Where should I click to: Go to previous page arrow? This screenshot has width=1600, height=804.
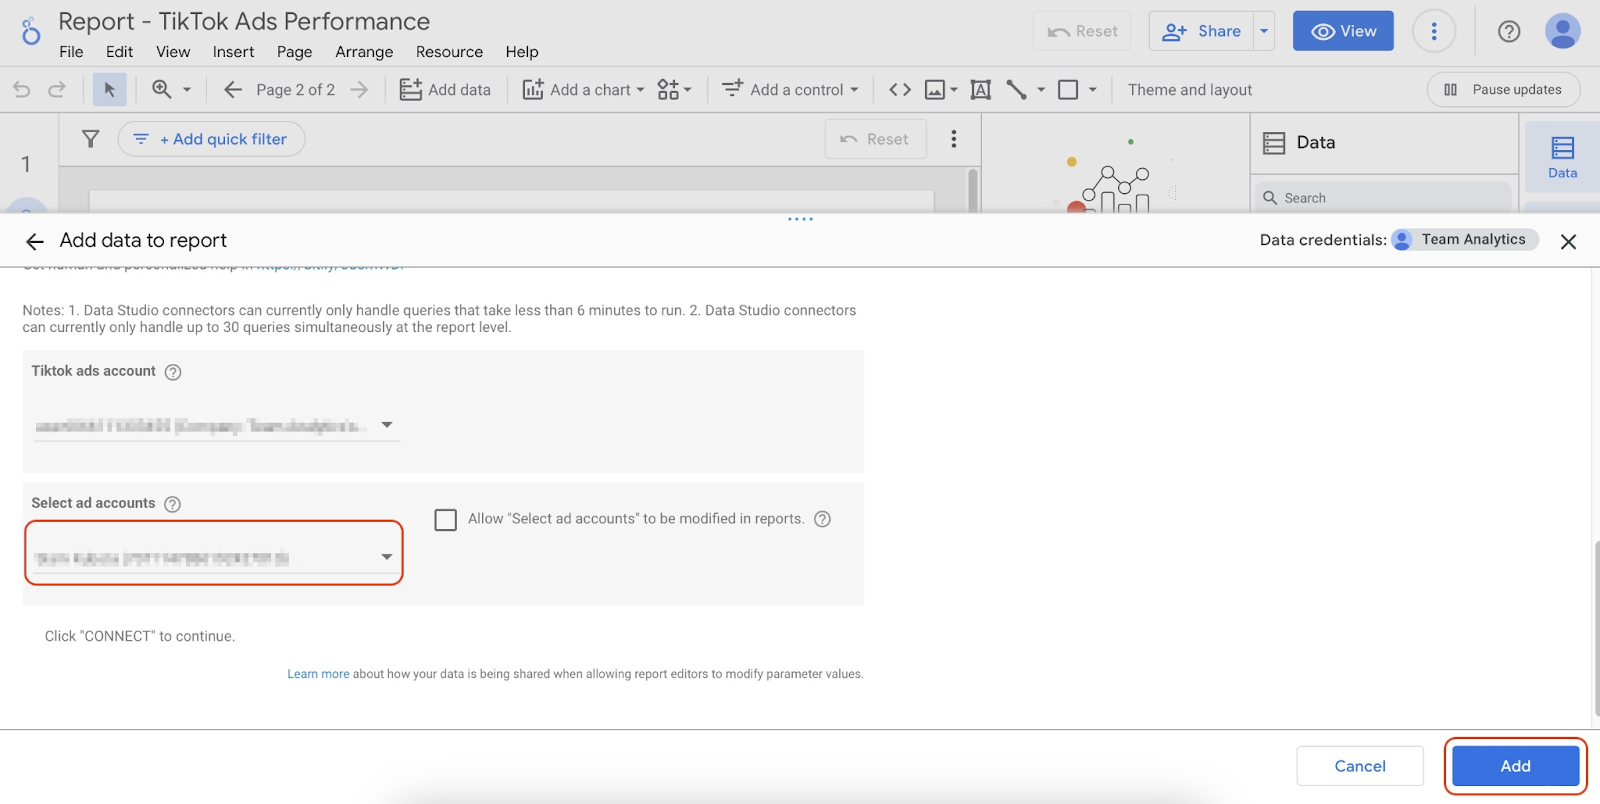[x=233, y=90]
